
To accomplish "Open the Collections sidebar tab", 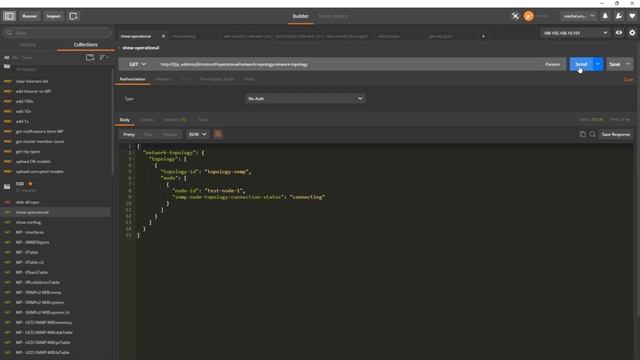I will coord(86,44).
